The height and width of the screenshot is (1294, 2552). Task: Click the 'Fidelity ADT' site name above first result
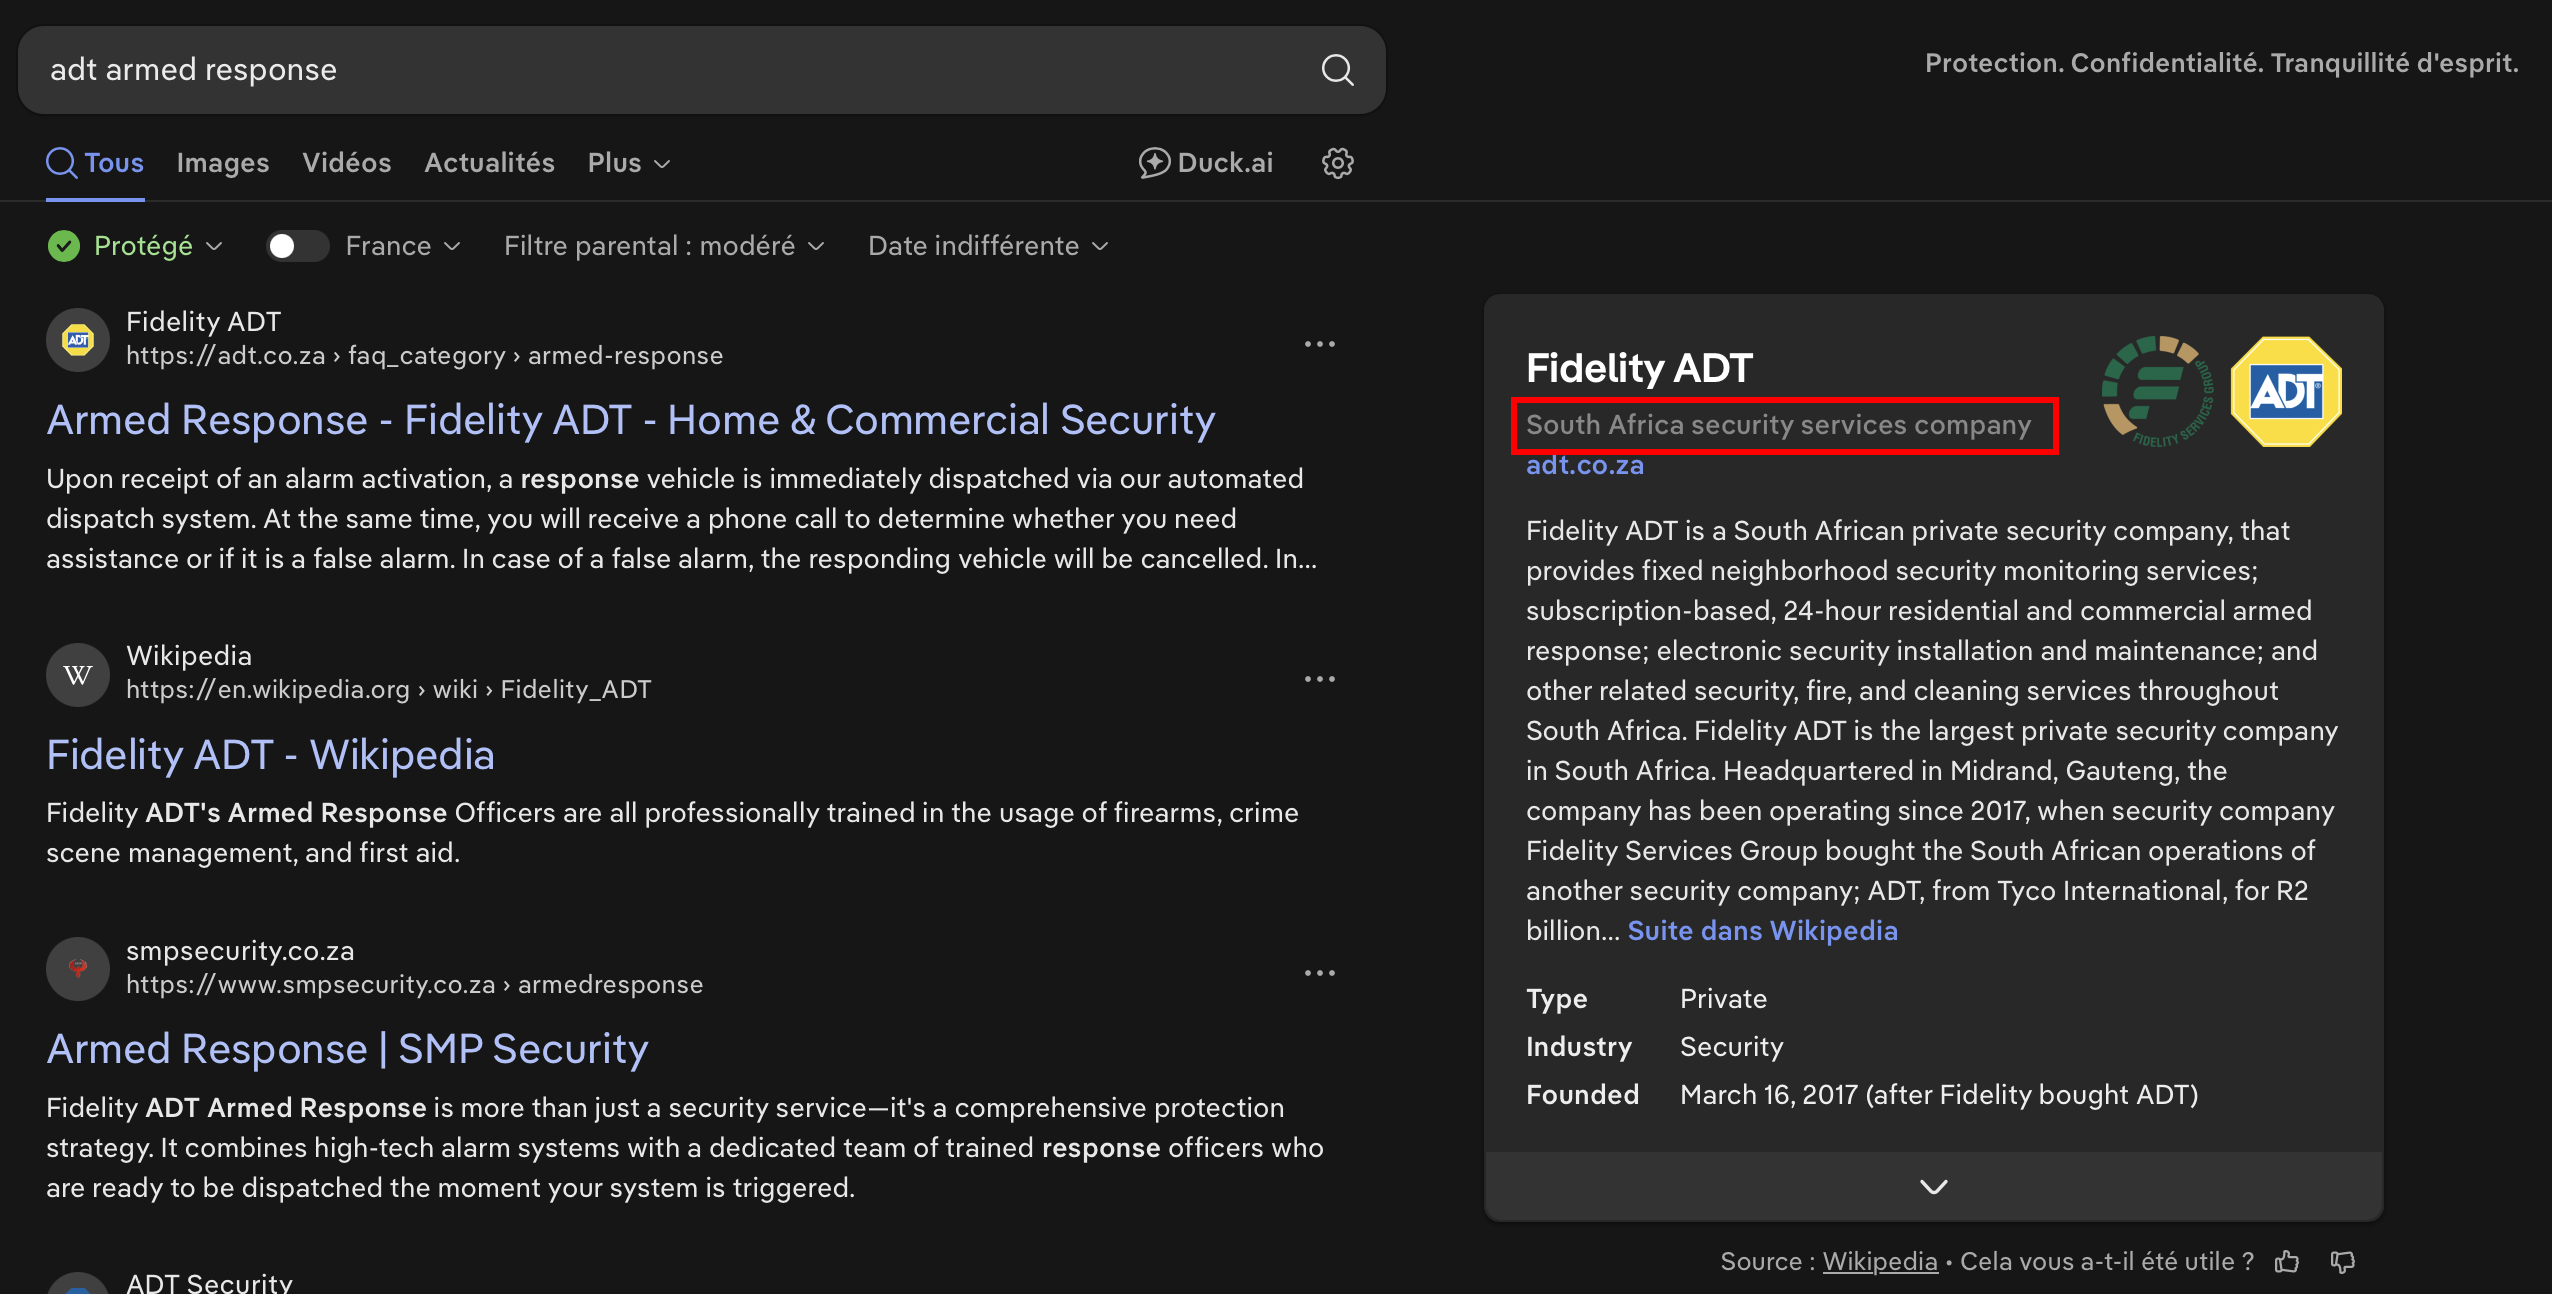coord(203,322)
